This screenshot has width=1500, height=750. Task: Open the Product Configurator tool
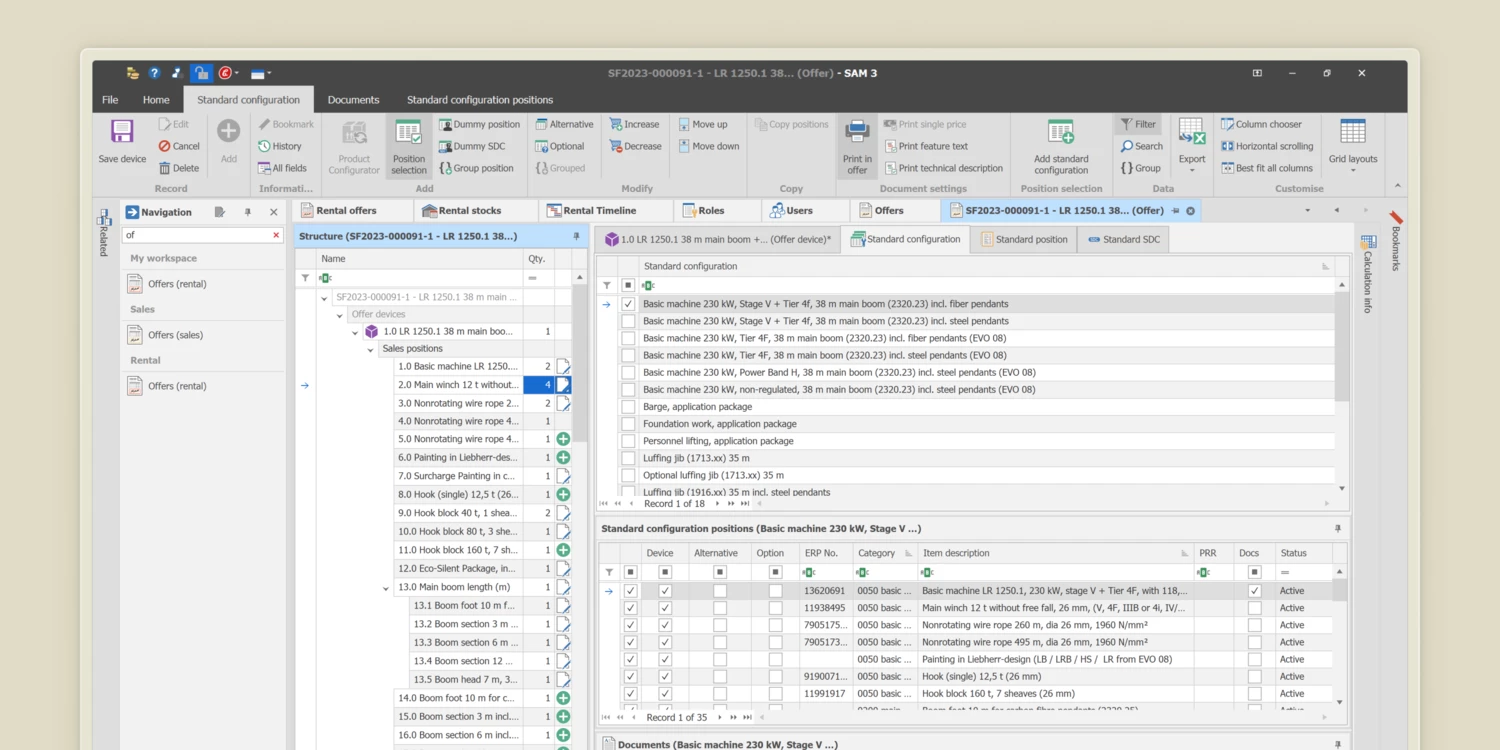click(354, 134)
